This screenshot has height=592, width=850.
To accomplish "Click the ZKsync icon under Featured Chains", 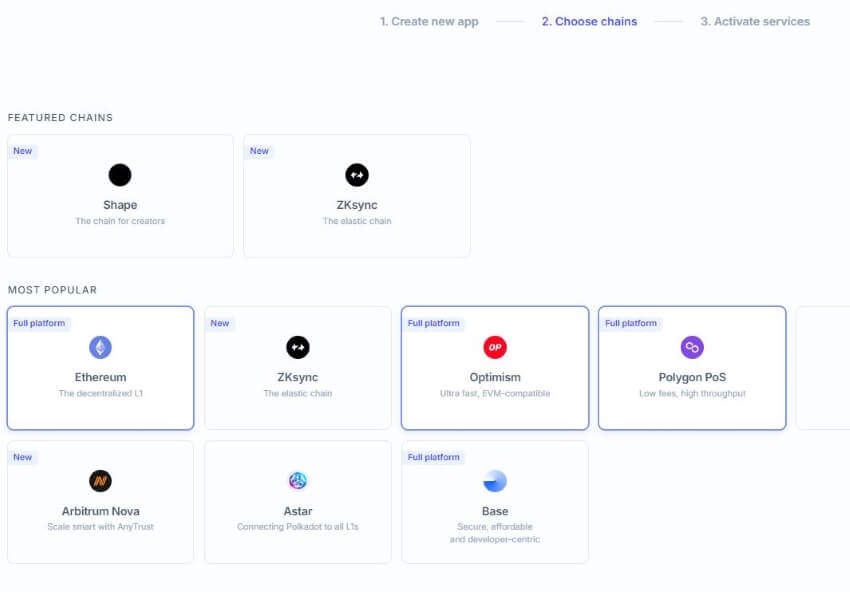I will click(x=357, y=174).
